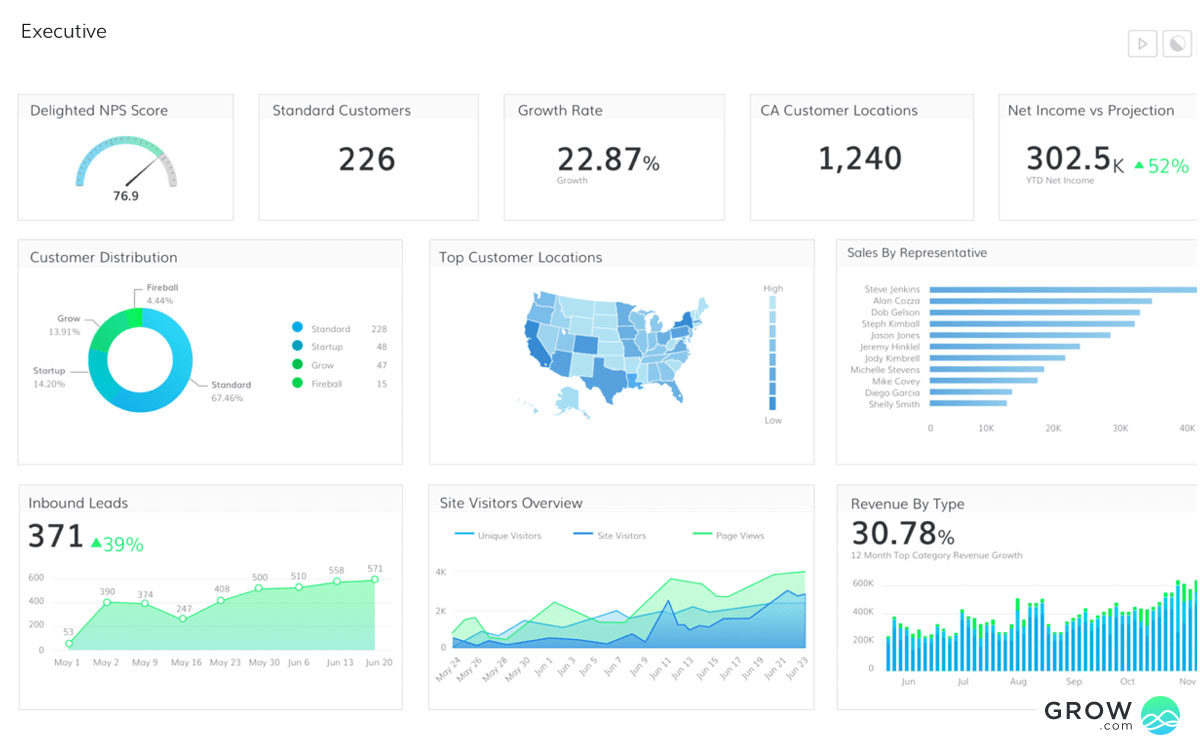Toggle the Fireball legend entry

[326, 384]
